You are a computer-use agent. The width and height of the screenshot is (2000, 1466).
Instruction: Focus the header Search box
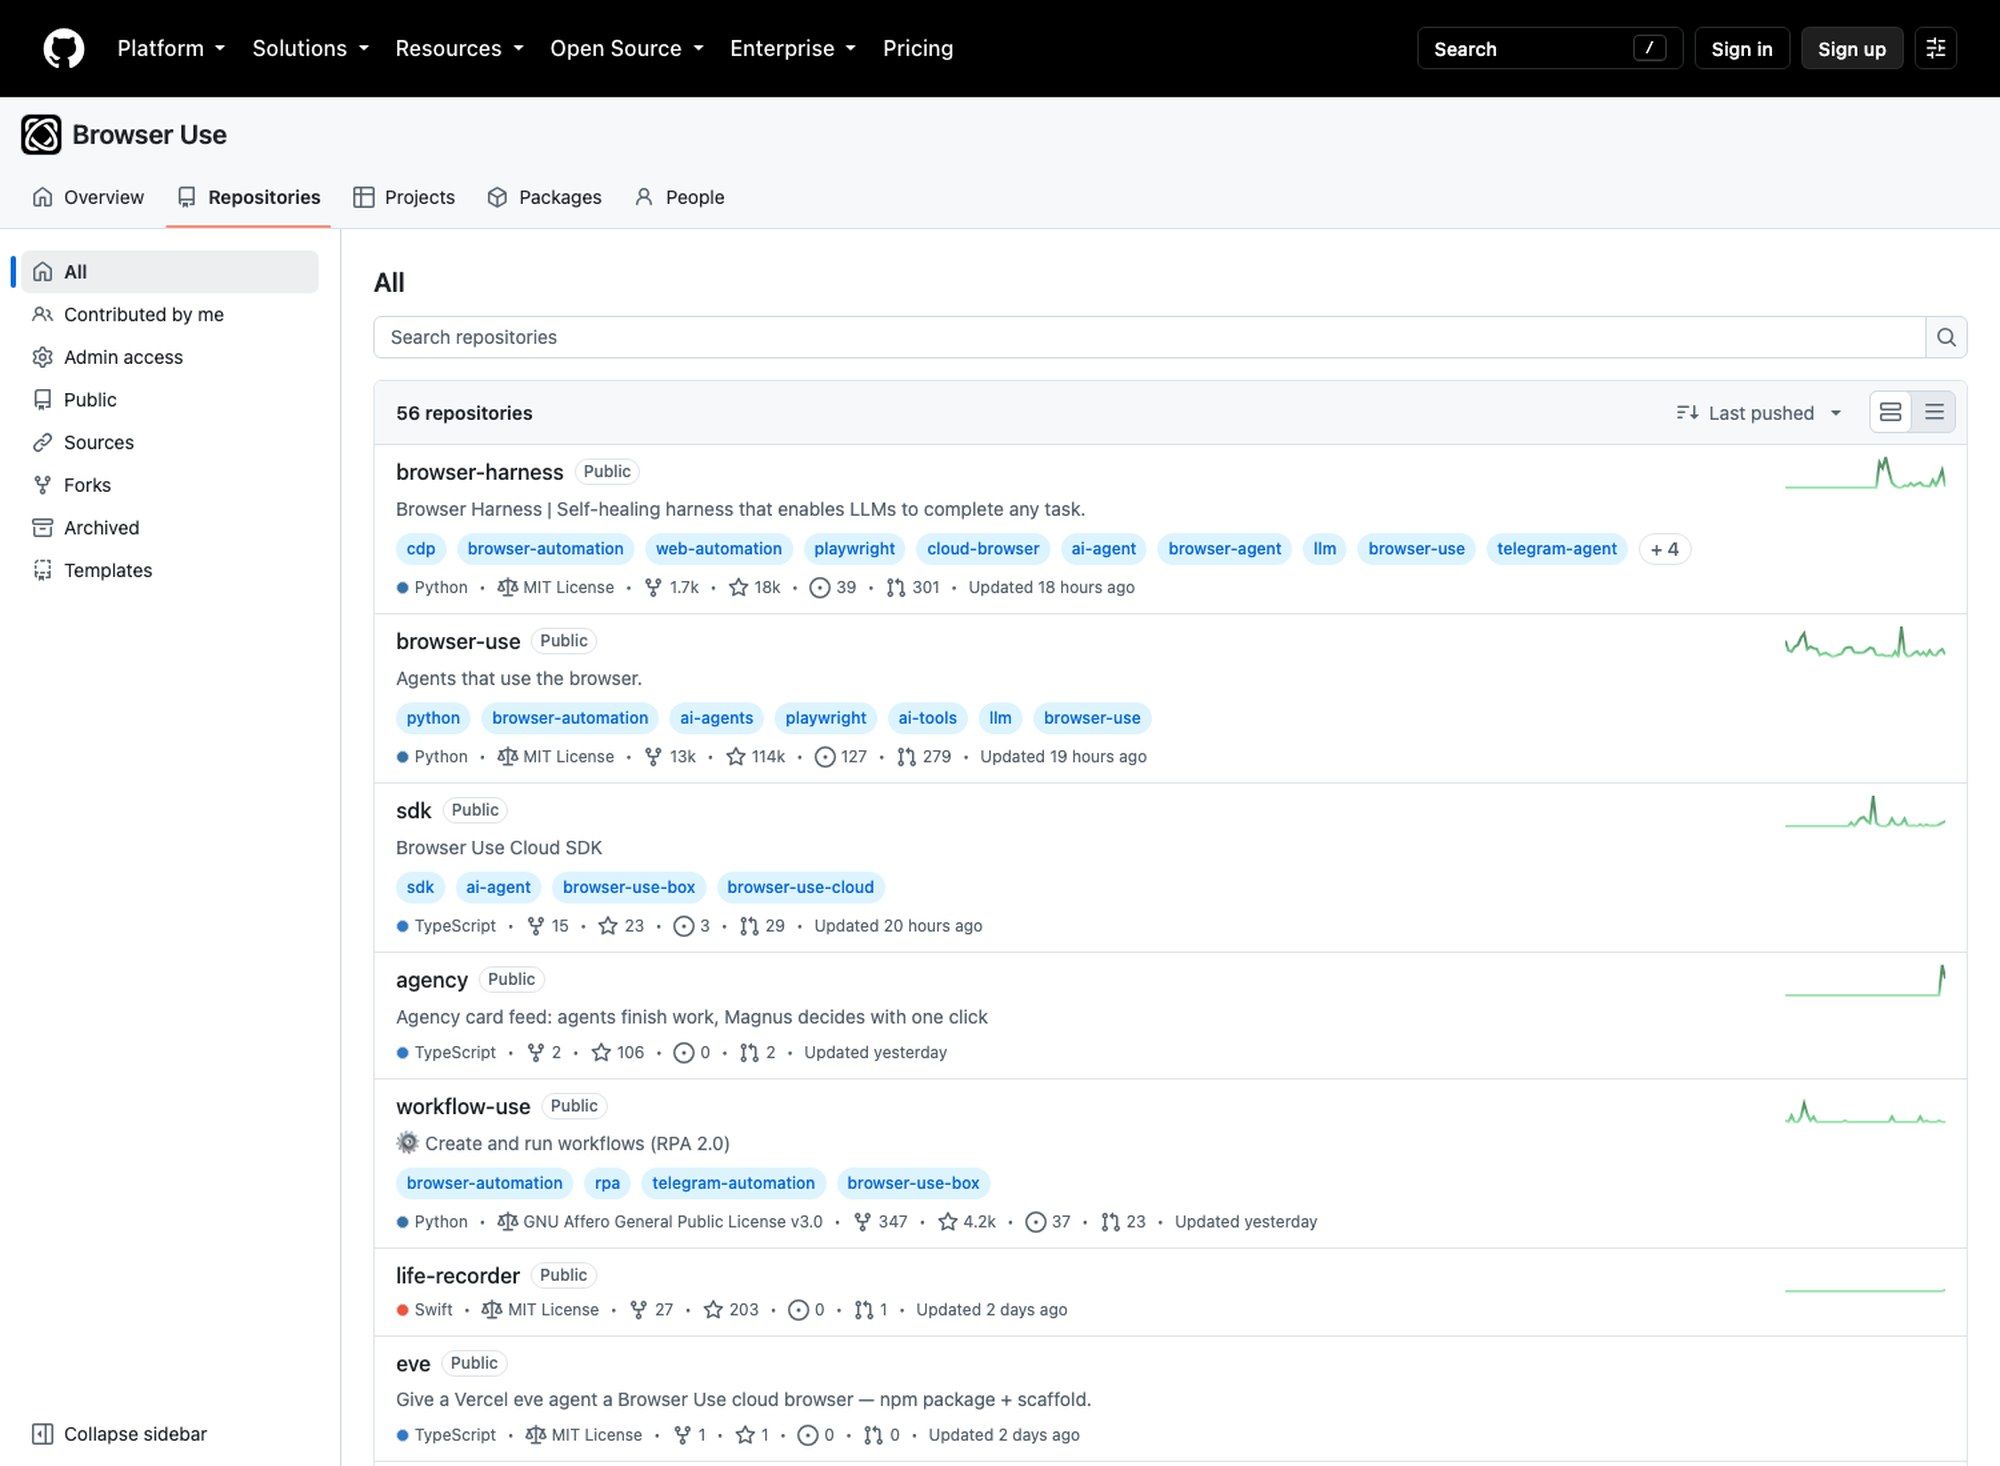[1549, 48]
